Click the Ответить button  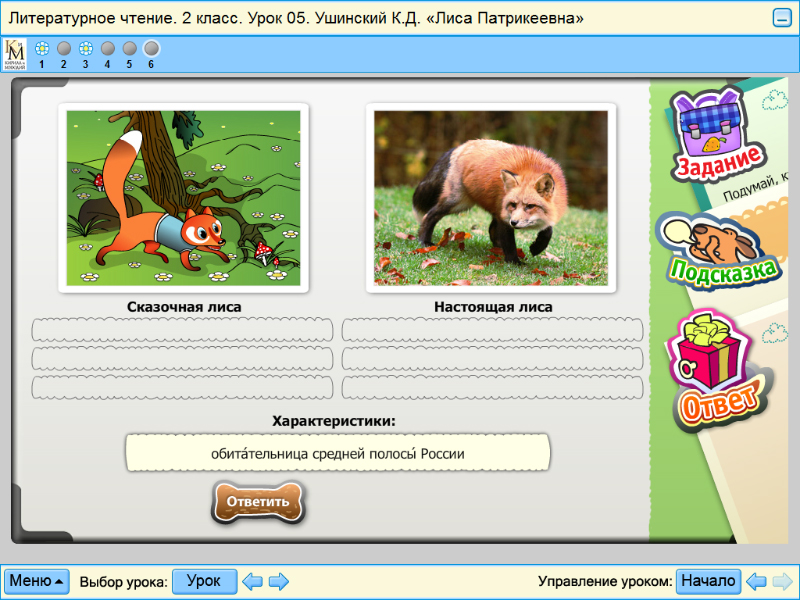click(x=258, y=503)
